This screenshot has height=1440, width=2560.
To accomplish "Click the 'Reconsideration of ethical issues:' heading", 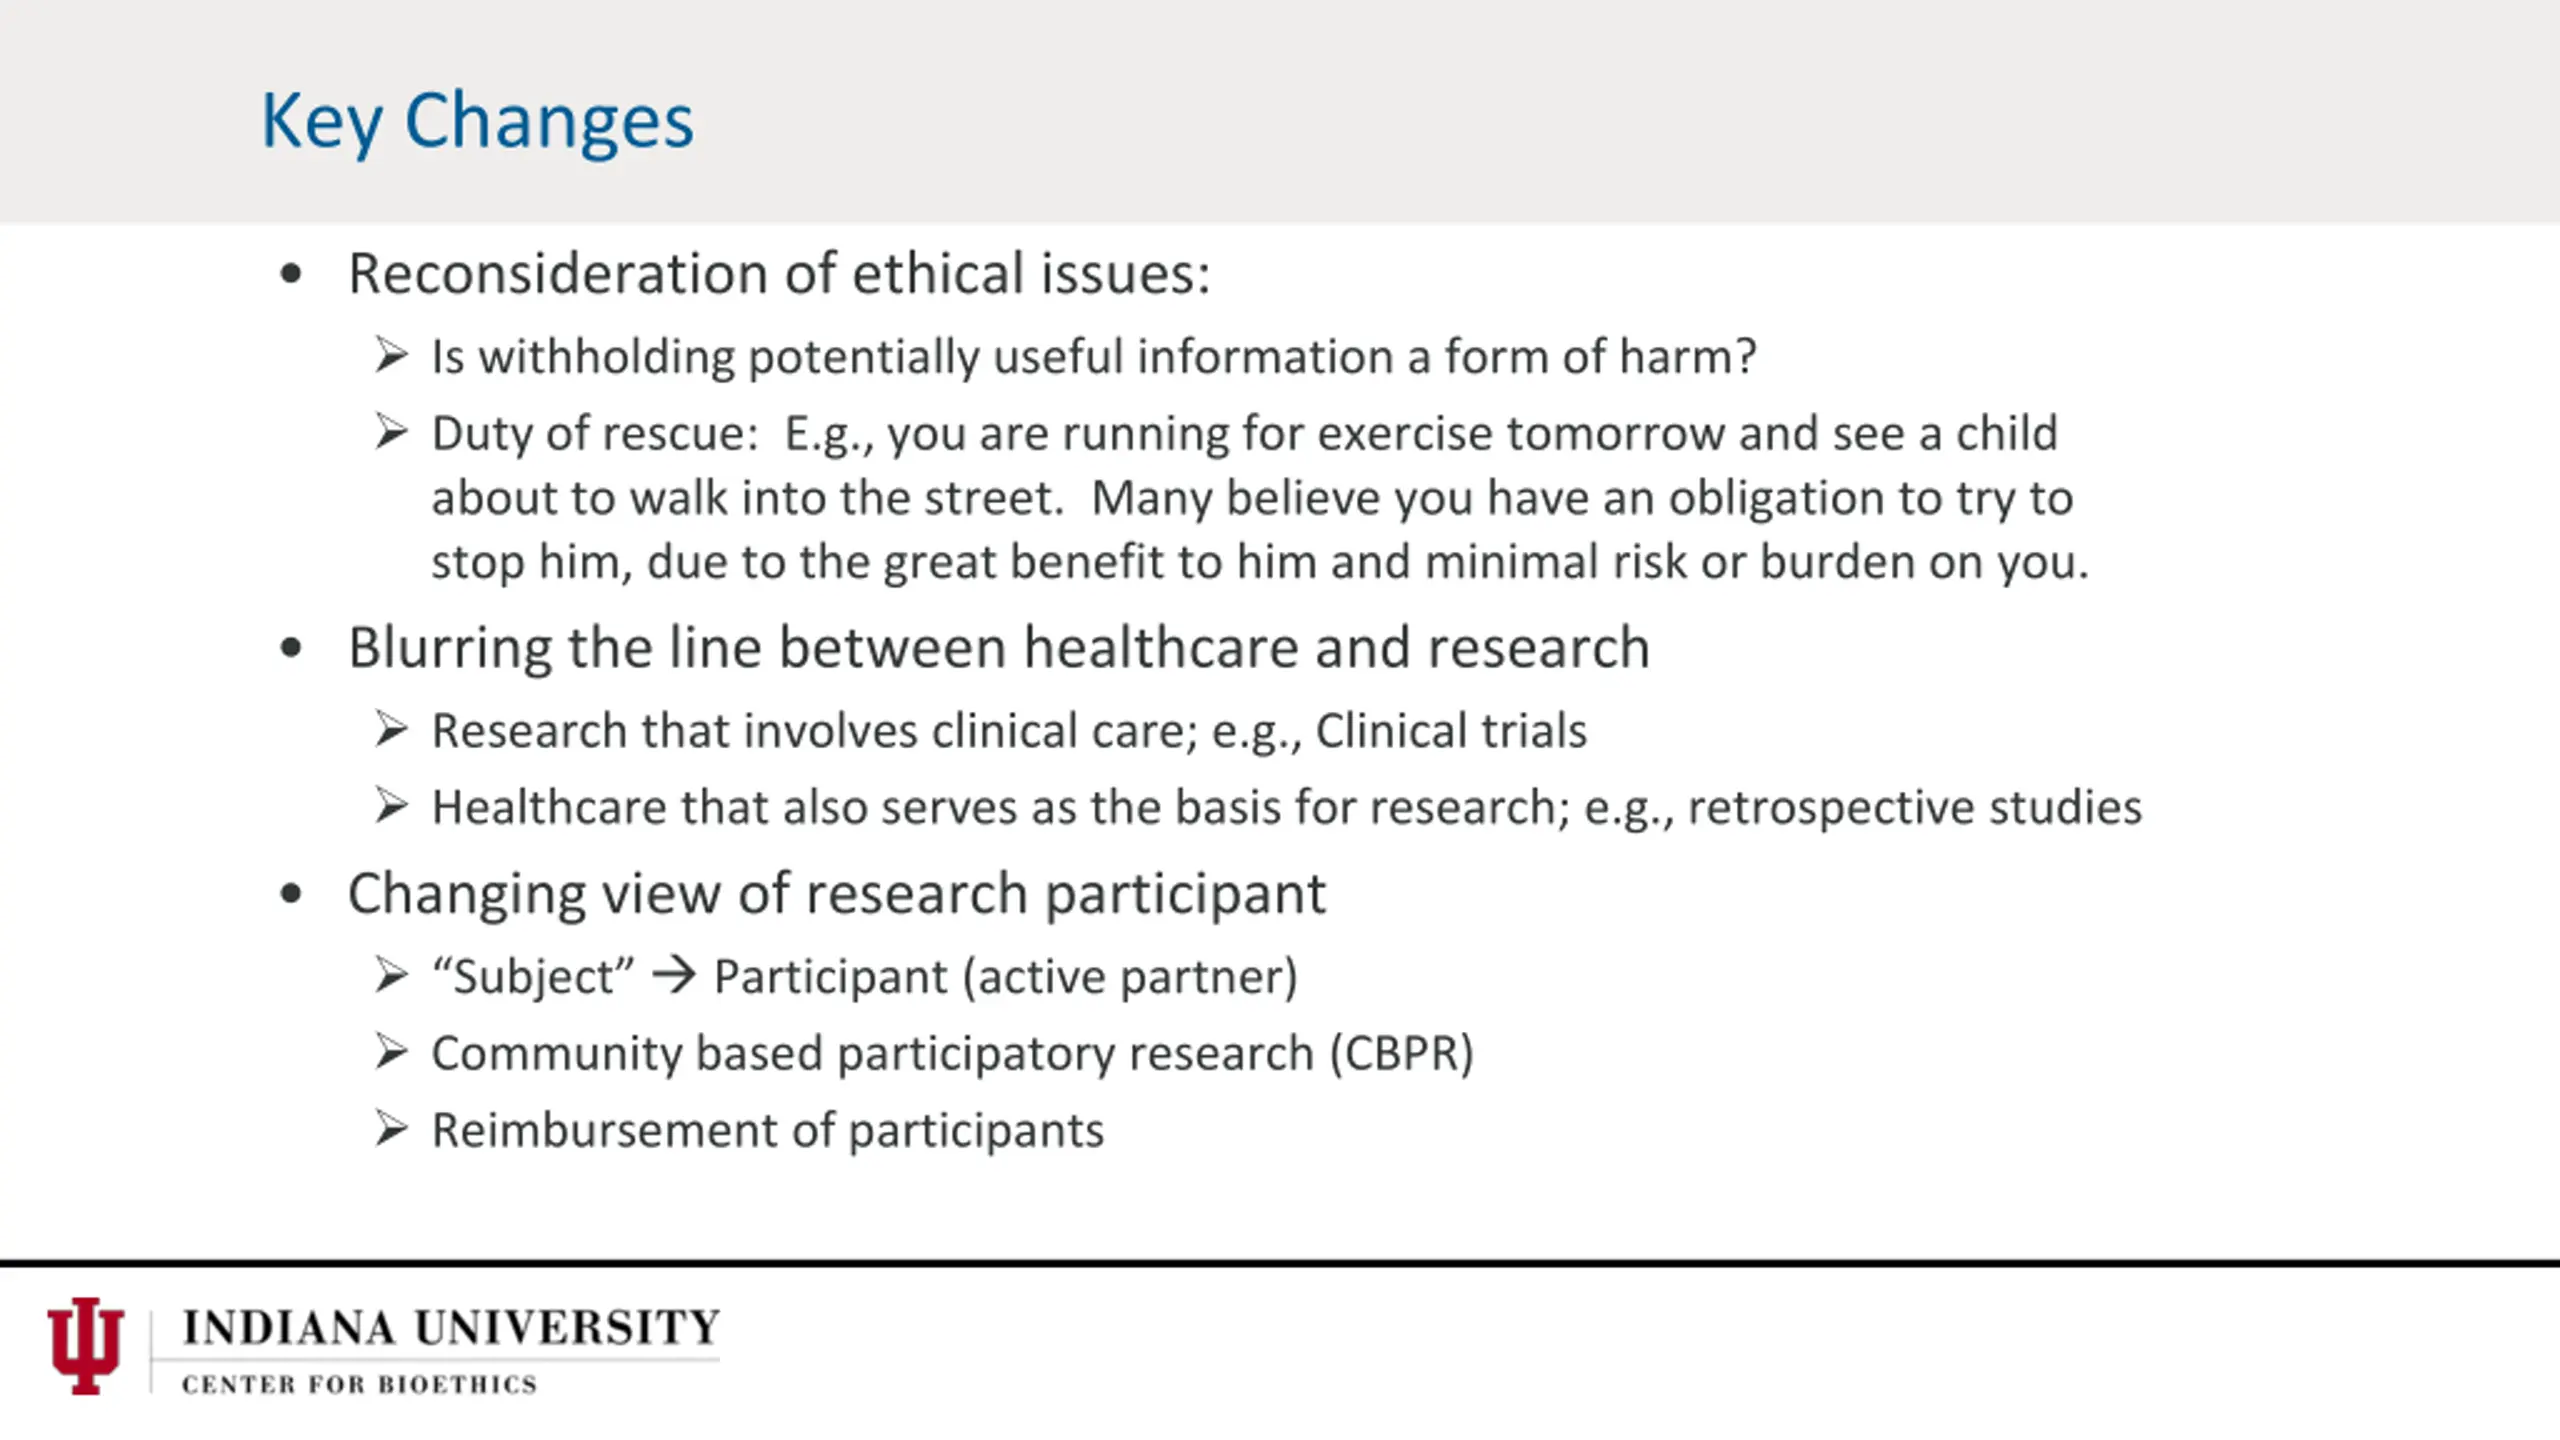I will tap(779, 274).
